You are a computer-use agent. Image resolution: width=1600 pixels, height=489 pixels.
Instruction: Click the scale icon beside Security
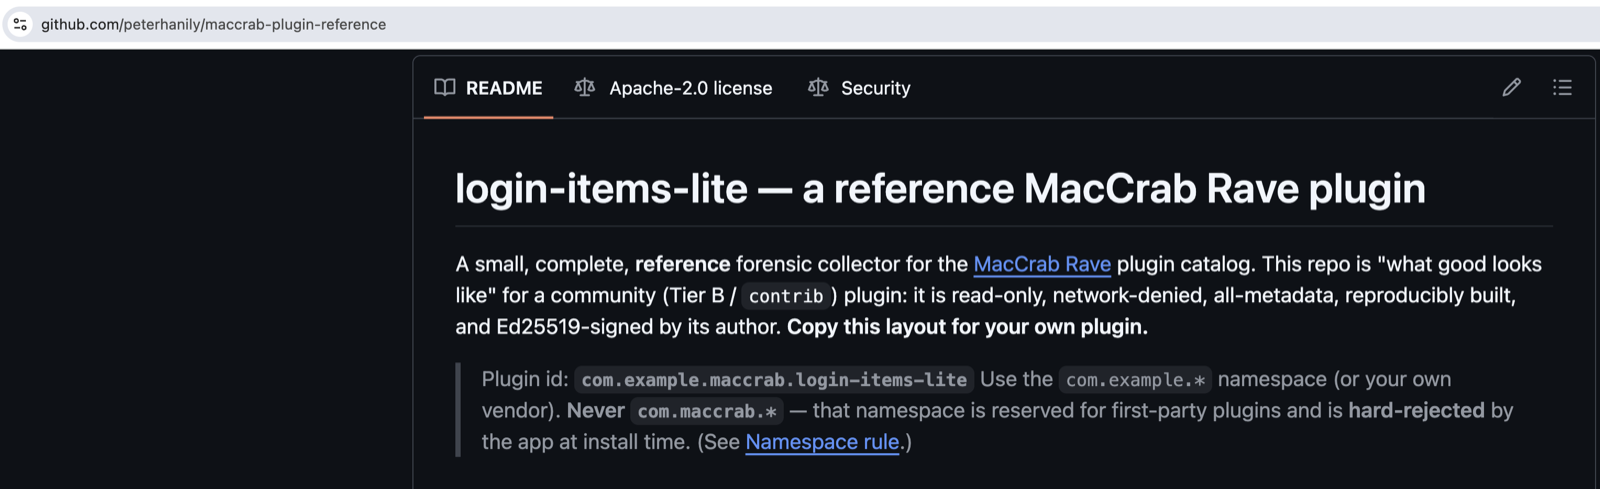coord(818,88)
